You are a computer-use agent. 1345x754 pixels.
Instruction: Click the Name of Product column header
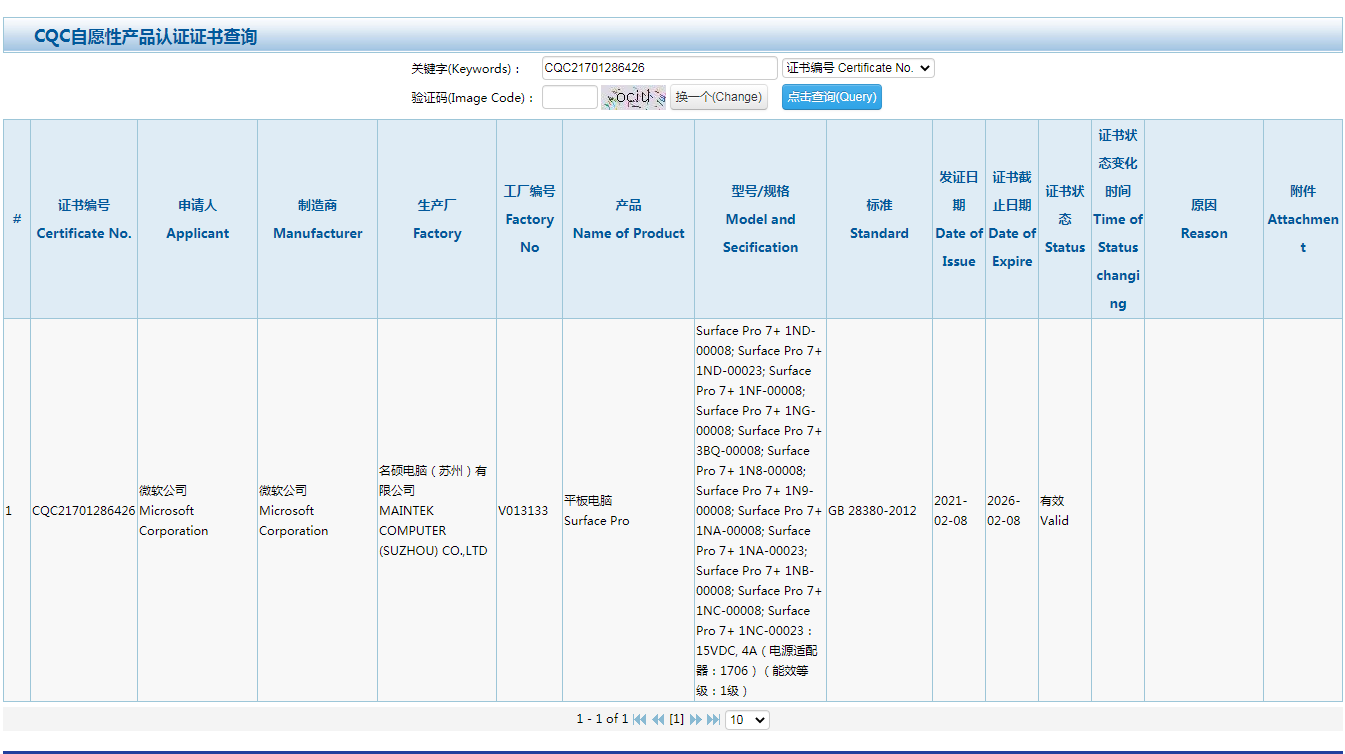[x=628, y=219]
